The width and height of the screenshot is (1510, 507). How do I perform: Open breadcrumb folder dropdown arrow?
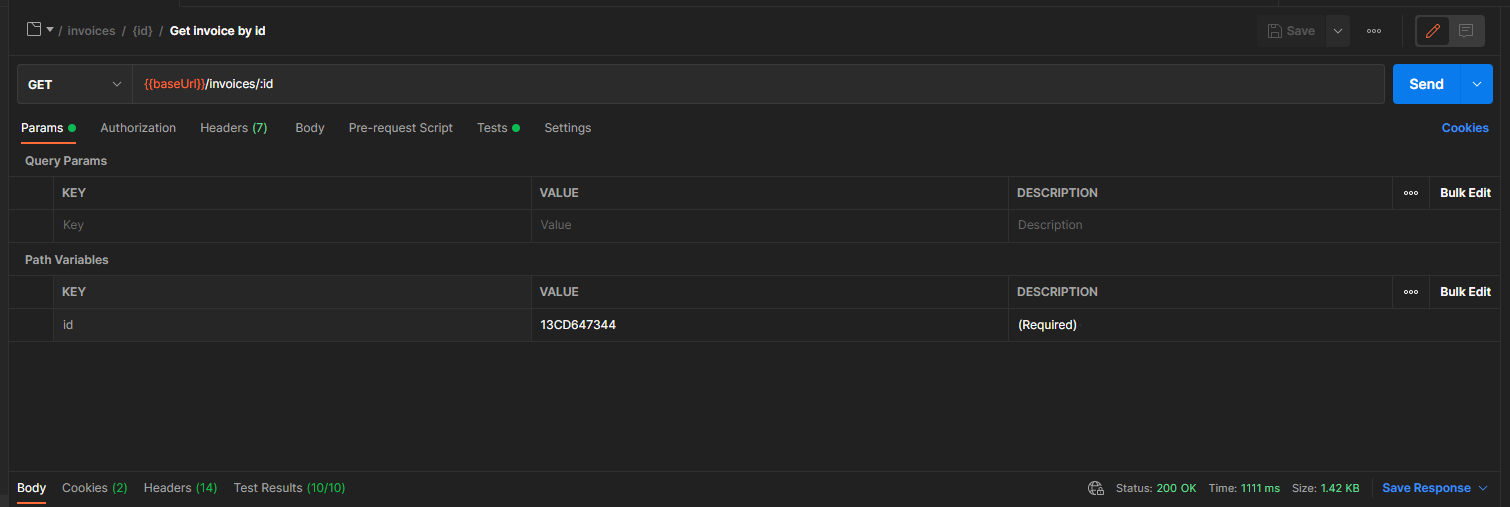tap(50, 30)
